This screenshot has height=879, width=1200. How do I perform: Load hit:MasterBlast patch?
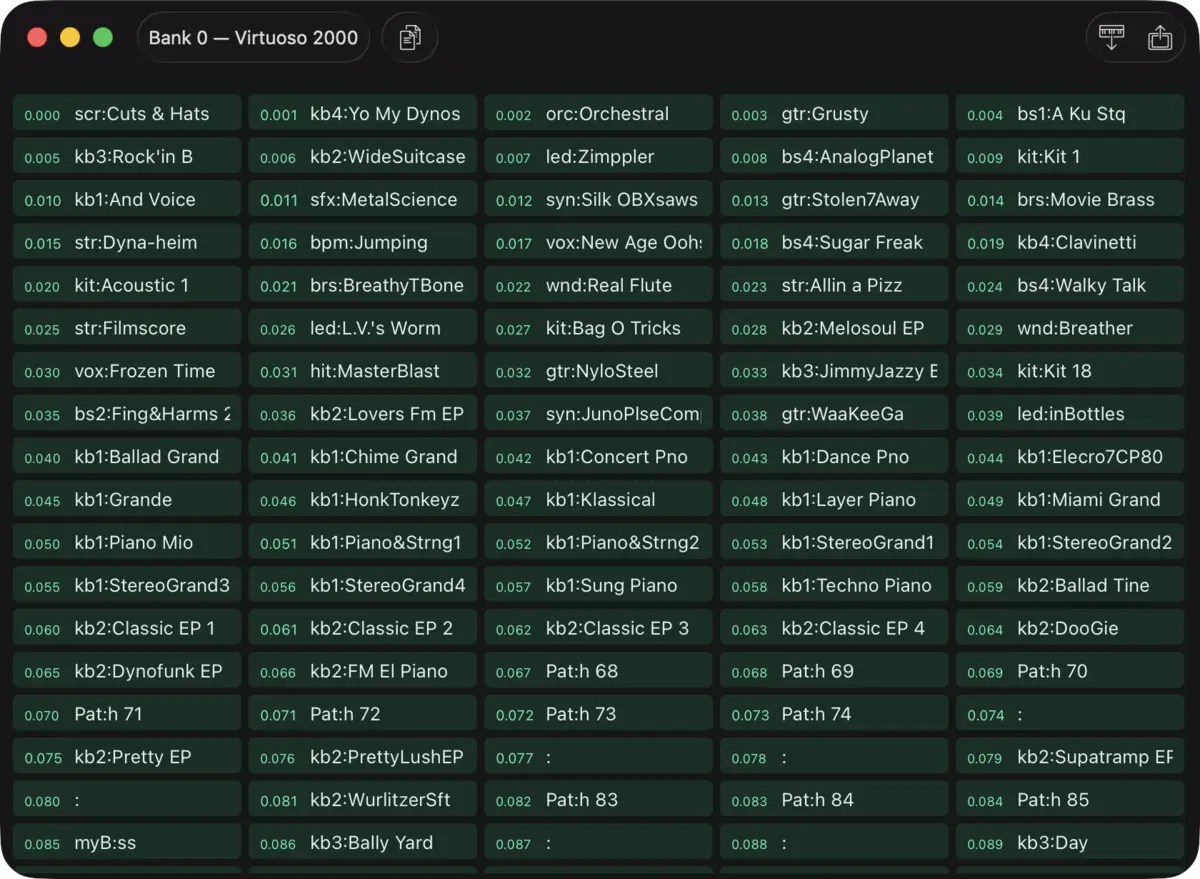363,371
